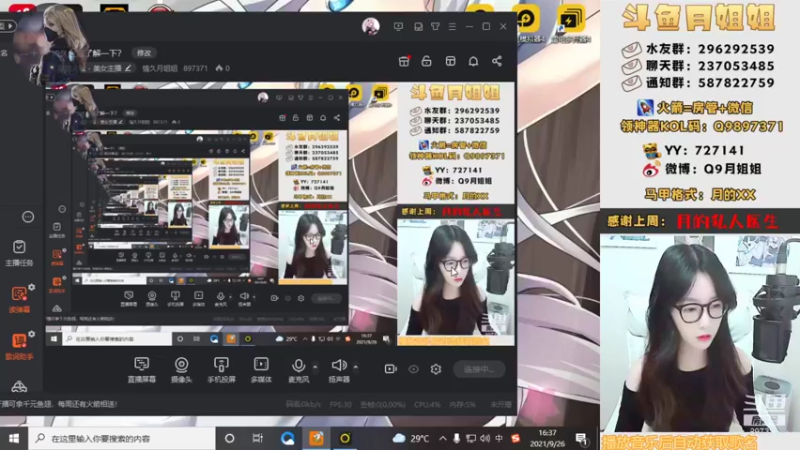Click the CPU:4% status readout
Screen dimensions: 800x450
tap(428, 404)
